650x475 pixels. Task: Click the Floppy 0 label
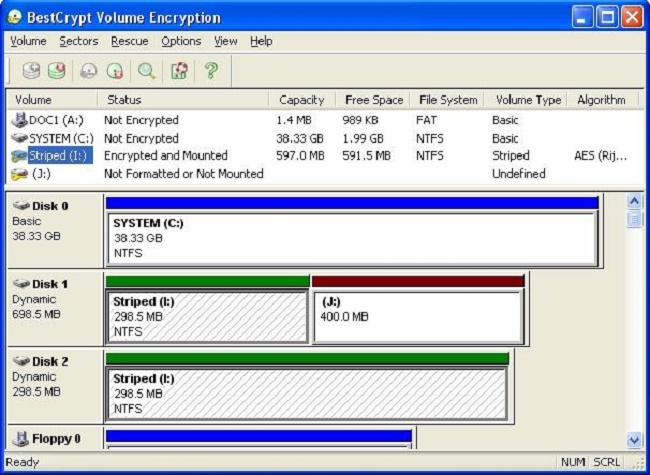(x=56, y=439)
